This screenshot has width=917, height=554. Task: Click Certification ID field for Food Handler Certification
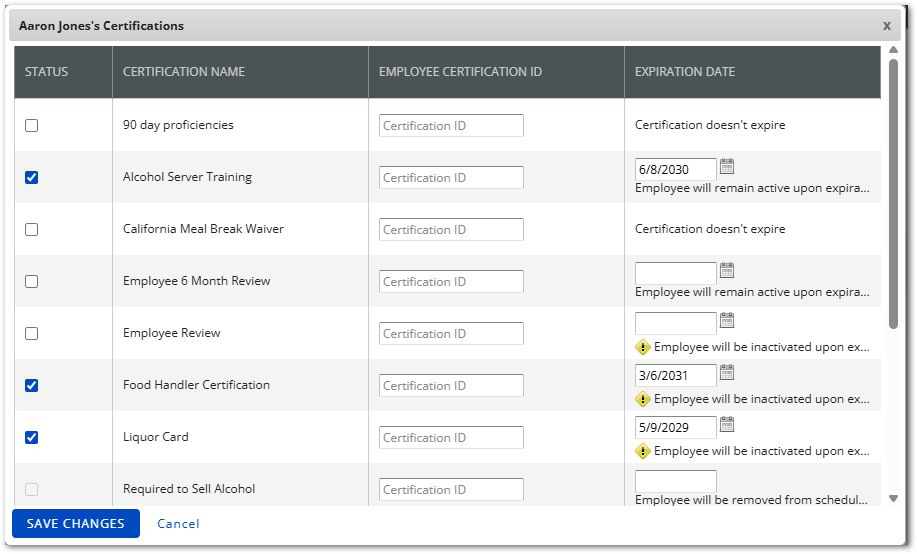[x=451, y=386]
